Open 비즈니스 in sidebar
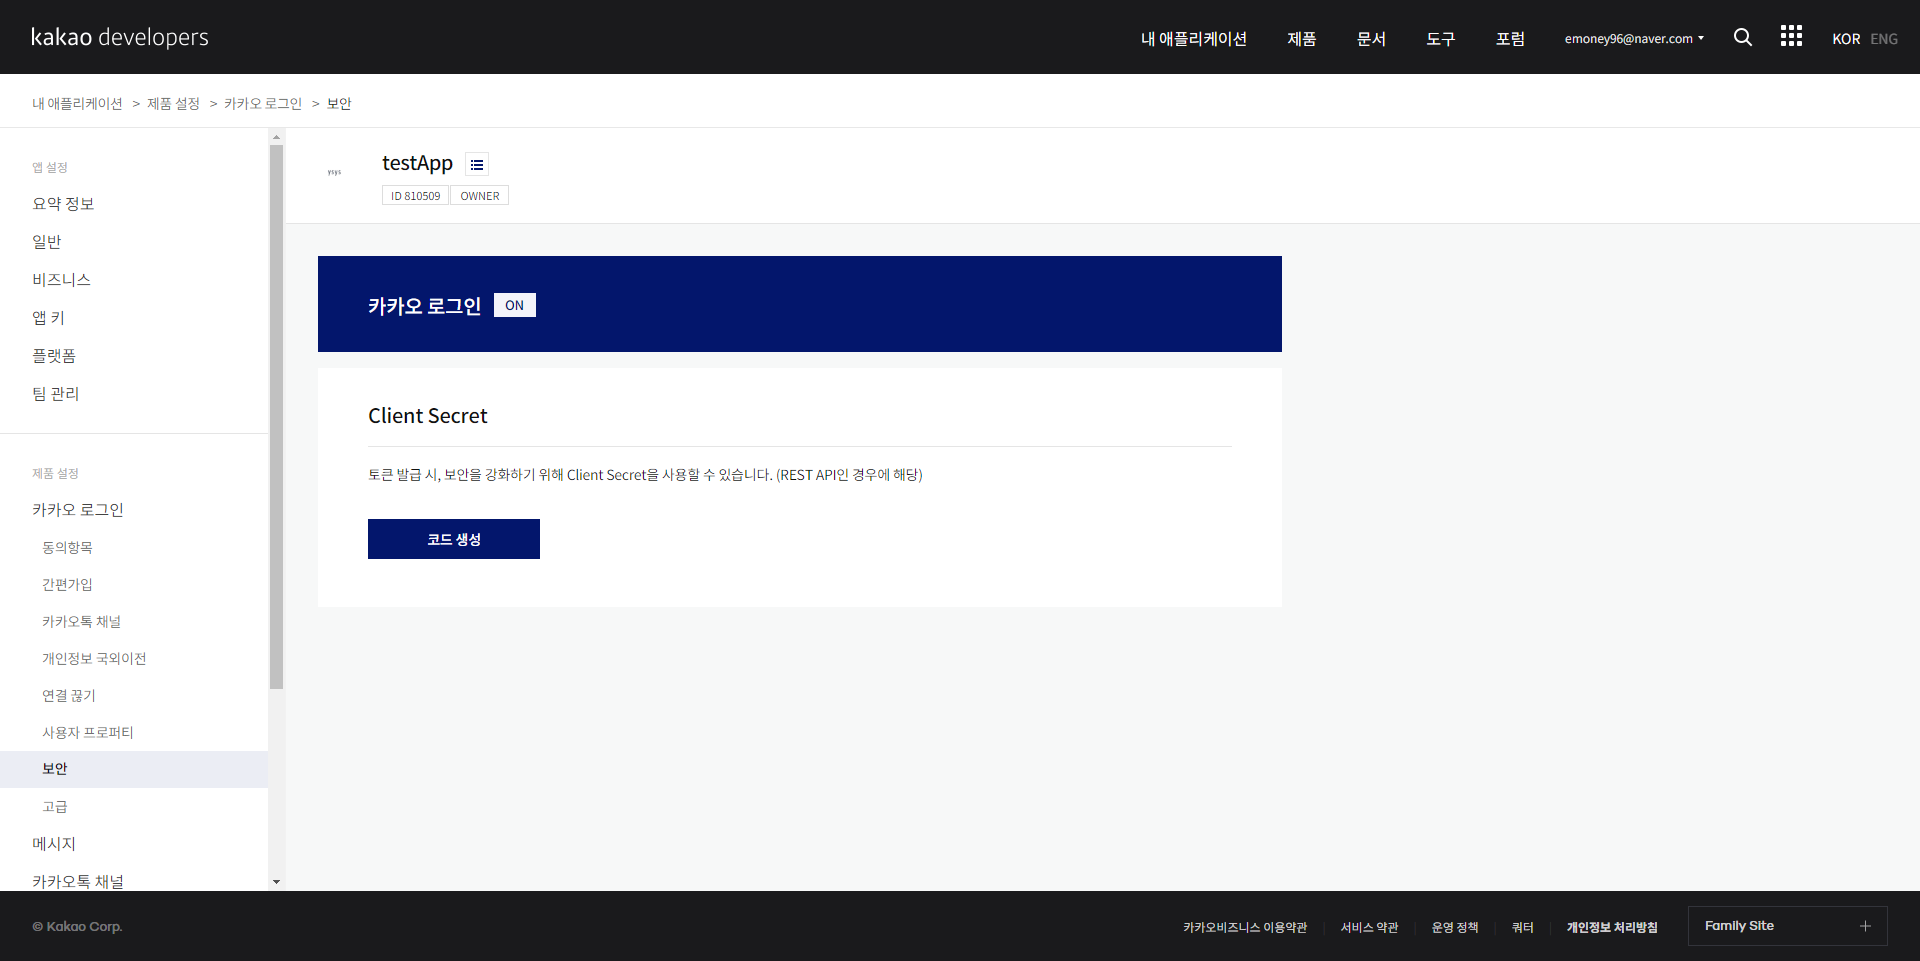Image resolution: width=1920 pixels, height=961 pixels. 62,280
